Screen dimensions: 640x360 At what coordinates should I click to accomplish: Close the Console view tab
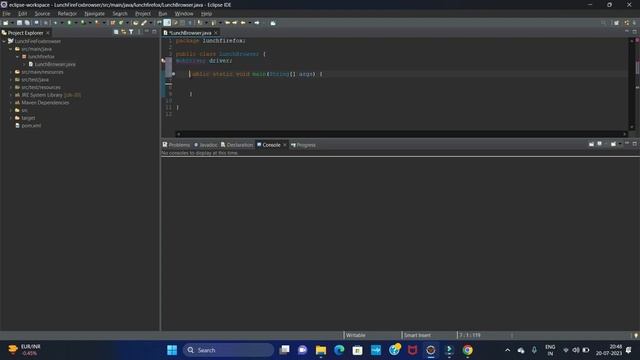284,145
